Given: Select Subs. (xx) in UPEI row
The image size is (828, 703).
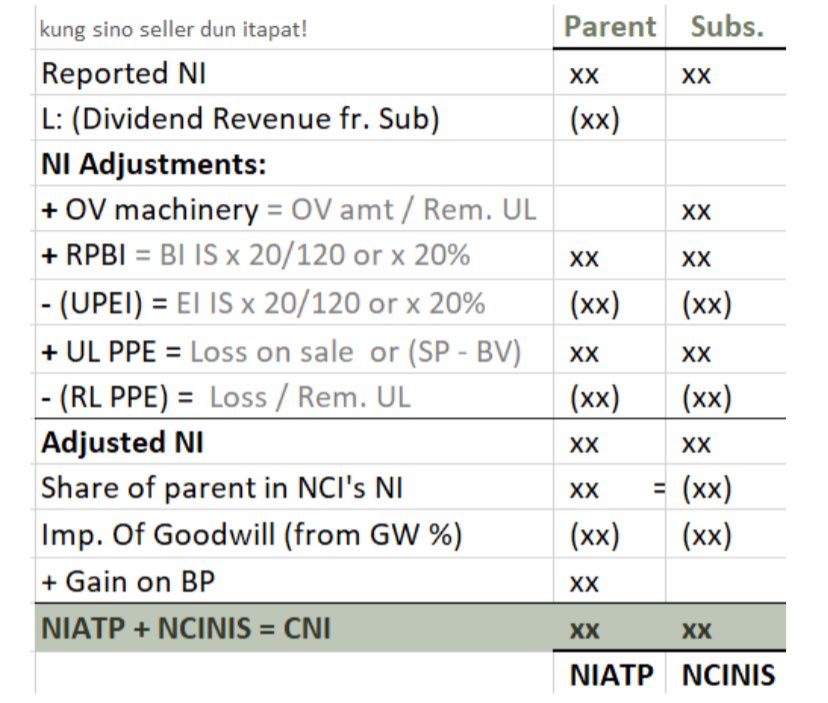Looking at the screenshot, I should pyautogui.click(x=726, y=303).
